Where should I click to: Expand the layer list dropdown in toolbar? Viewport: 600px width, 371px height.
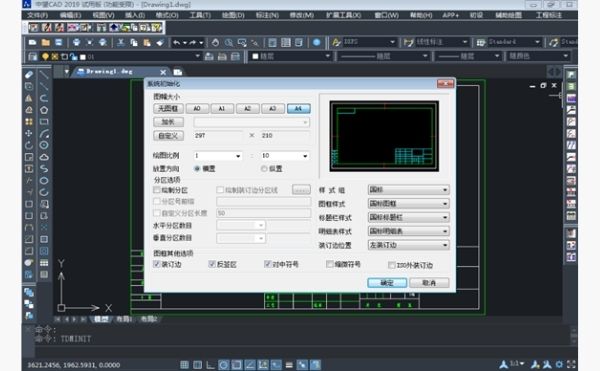197,56
